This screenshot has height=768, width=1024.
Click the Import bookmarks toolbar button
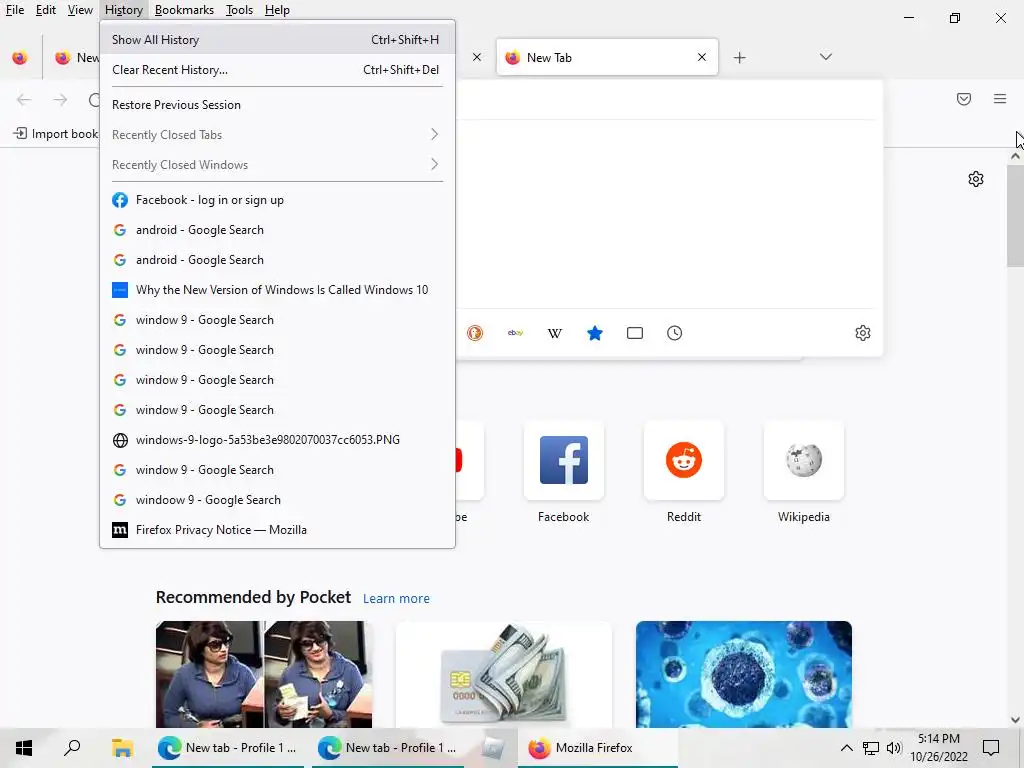(x=56, y=134)
